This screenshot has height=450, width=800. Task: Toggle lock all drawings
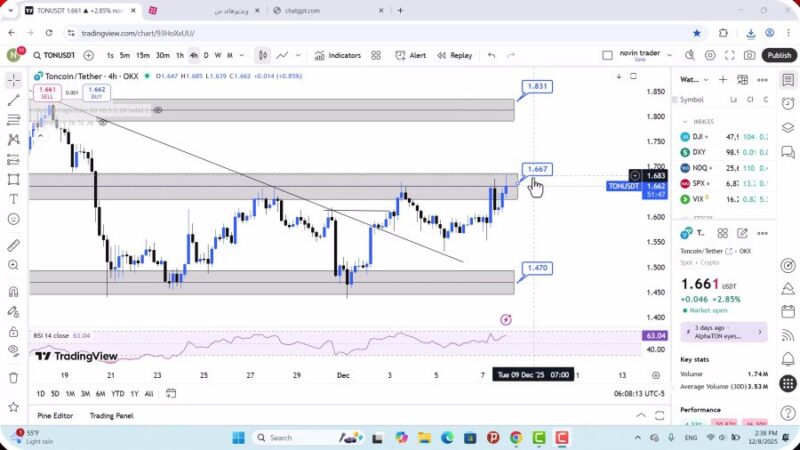pos(13,331)
